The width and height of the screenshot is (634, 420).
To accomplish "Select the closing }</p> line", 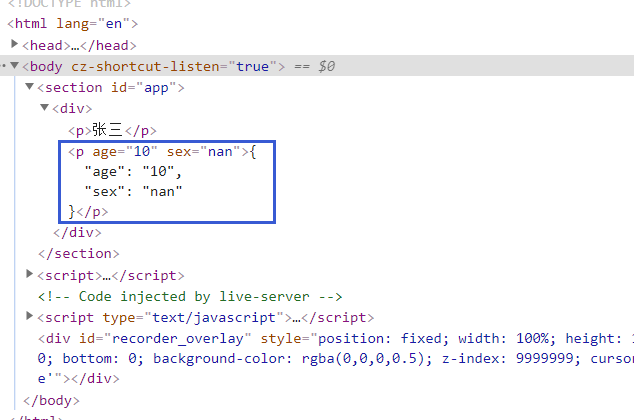I will pyautogui.click(x=88, y=212).
